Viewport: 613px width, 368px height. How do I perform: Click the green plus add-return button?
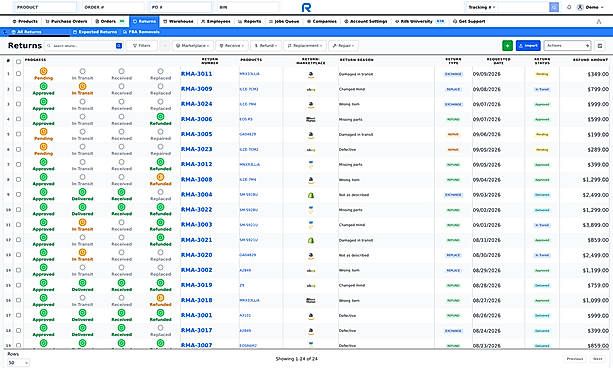(x=507, y=46)
